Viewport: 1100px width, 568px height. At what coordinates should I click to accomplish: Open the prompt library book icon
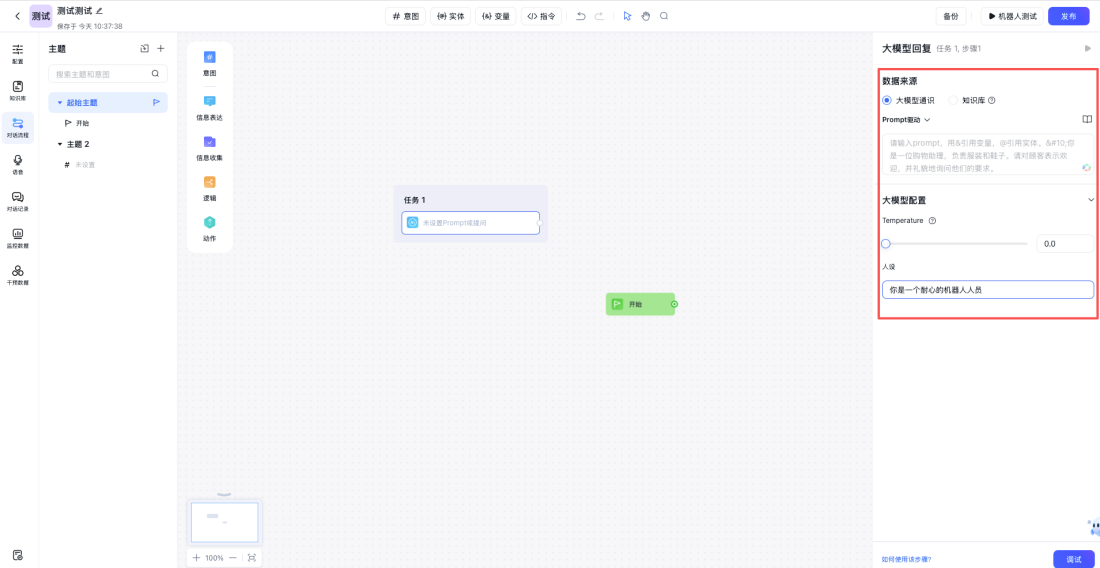click(1087, 120)
